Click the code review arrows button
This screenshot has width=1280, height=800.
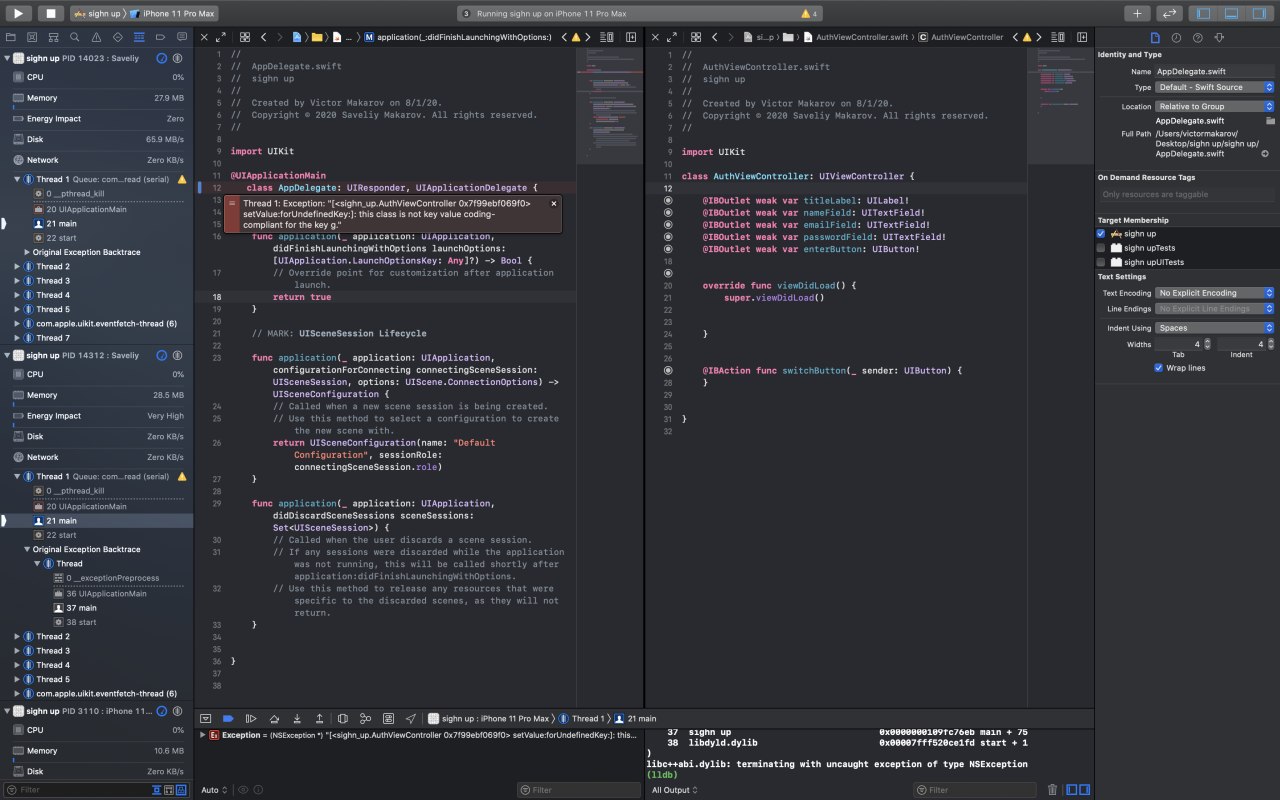1169,13
